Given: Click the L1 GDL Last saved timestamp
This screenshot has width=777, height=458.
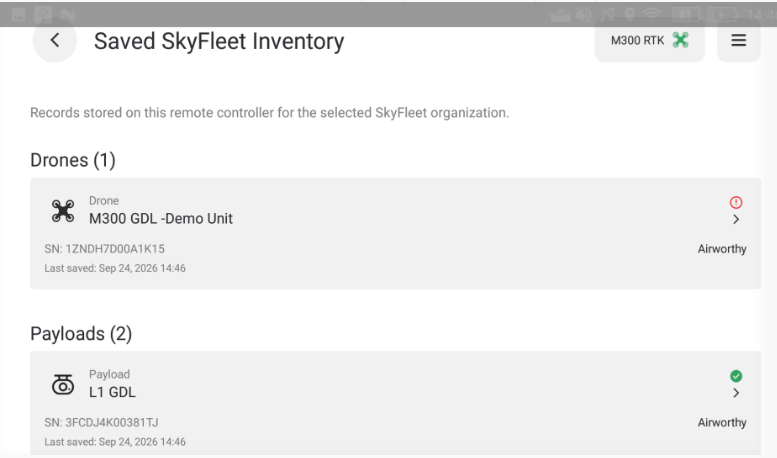Looking at the screenshot, I should pos(115,442).
